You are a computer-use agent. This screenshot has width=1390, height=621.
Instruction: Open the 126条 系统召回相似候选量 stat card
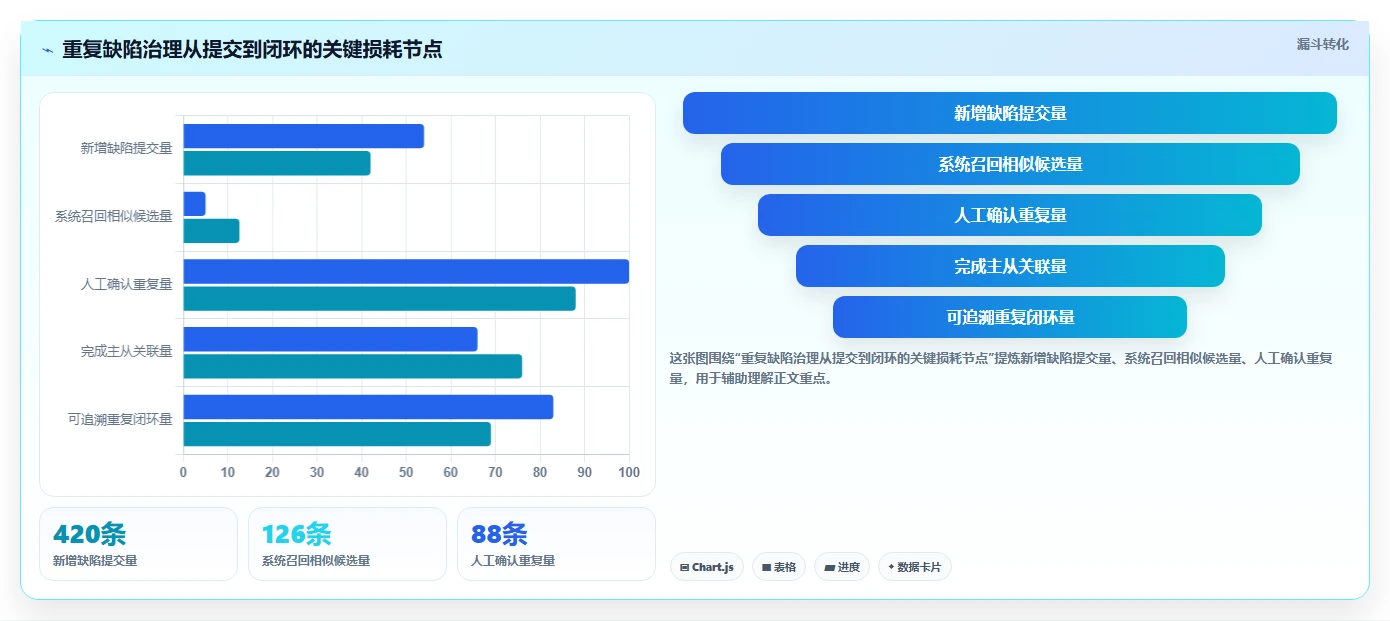(x=347, y=544)
